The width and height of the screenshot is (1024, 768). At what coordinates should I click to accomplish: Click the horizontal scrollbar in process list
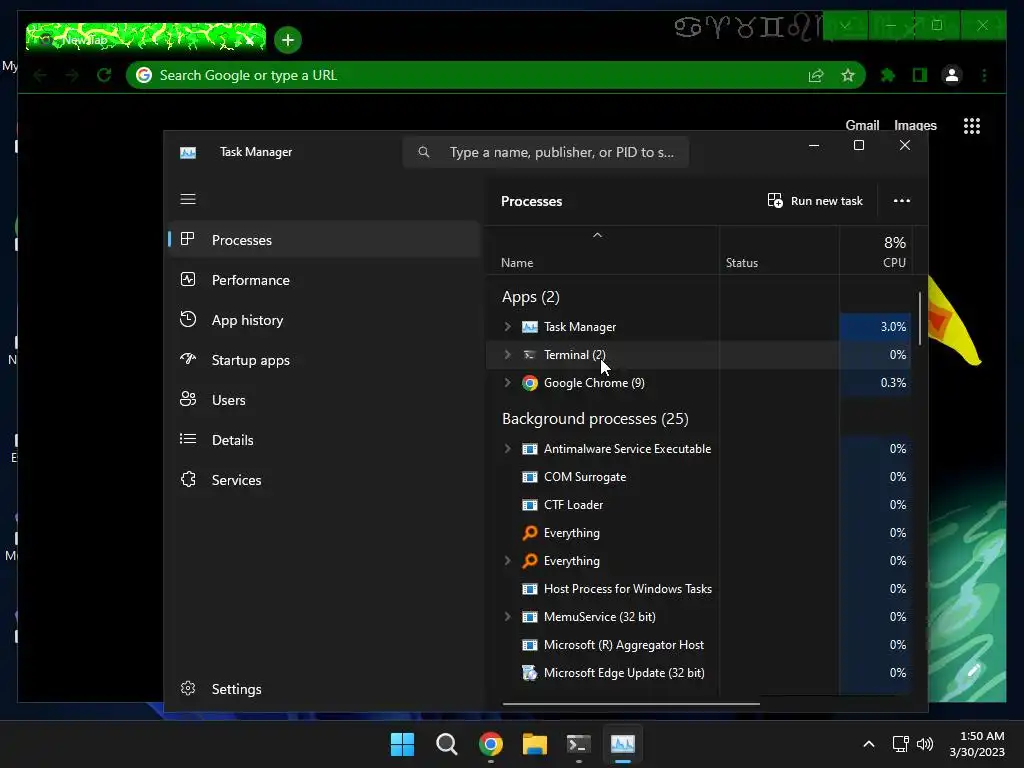(631, 704)
